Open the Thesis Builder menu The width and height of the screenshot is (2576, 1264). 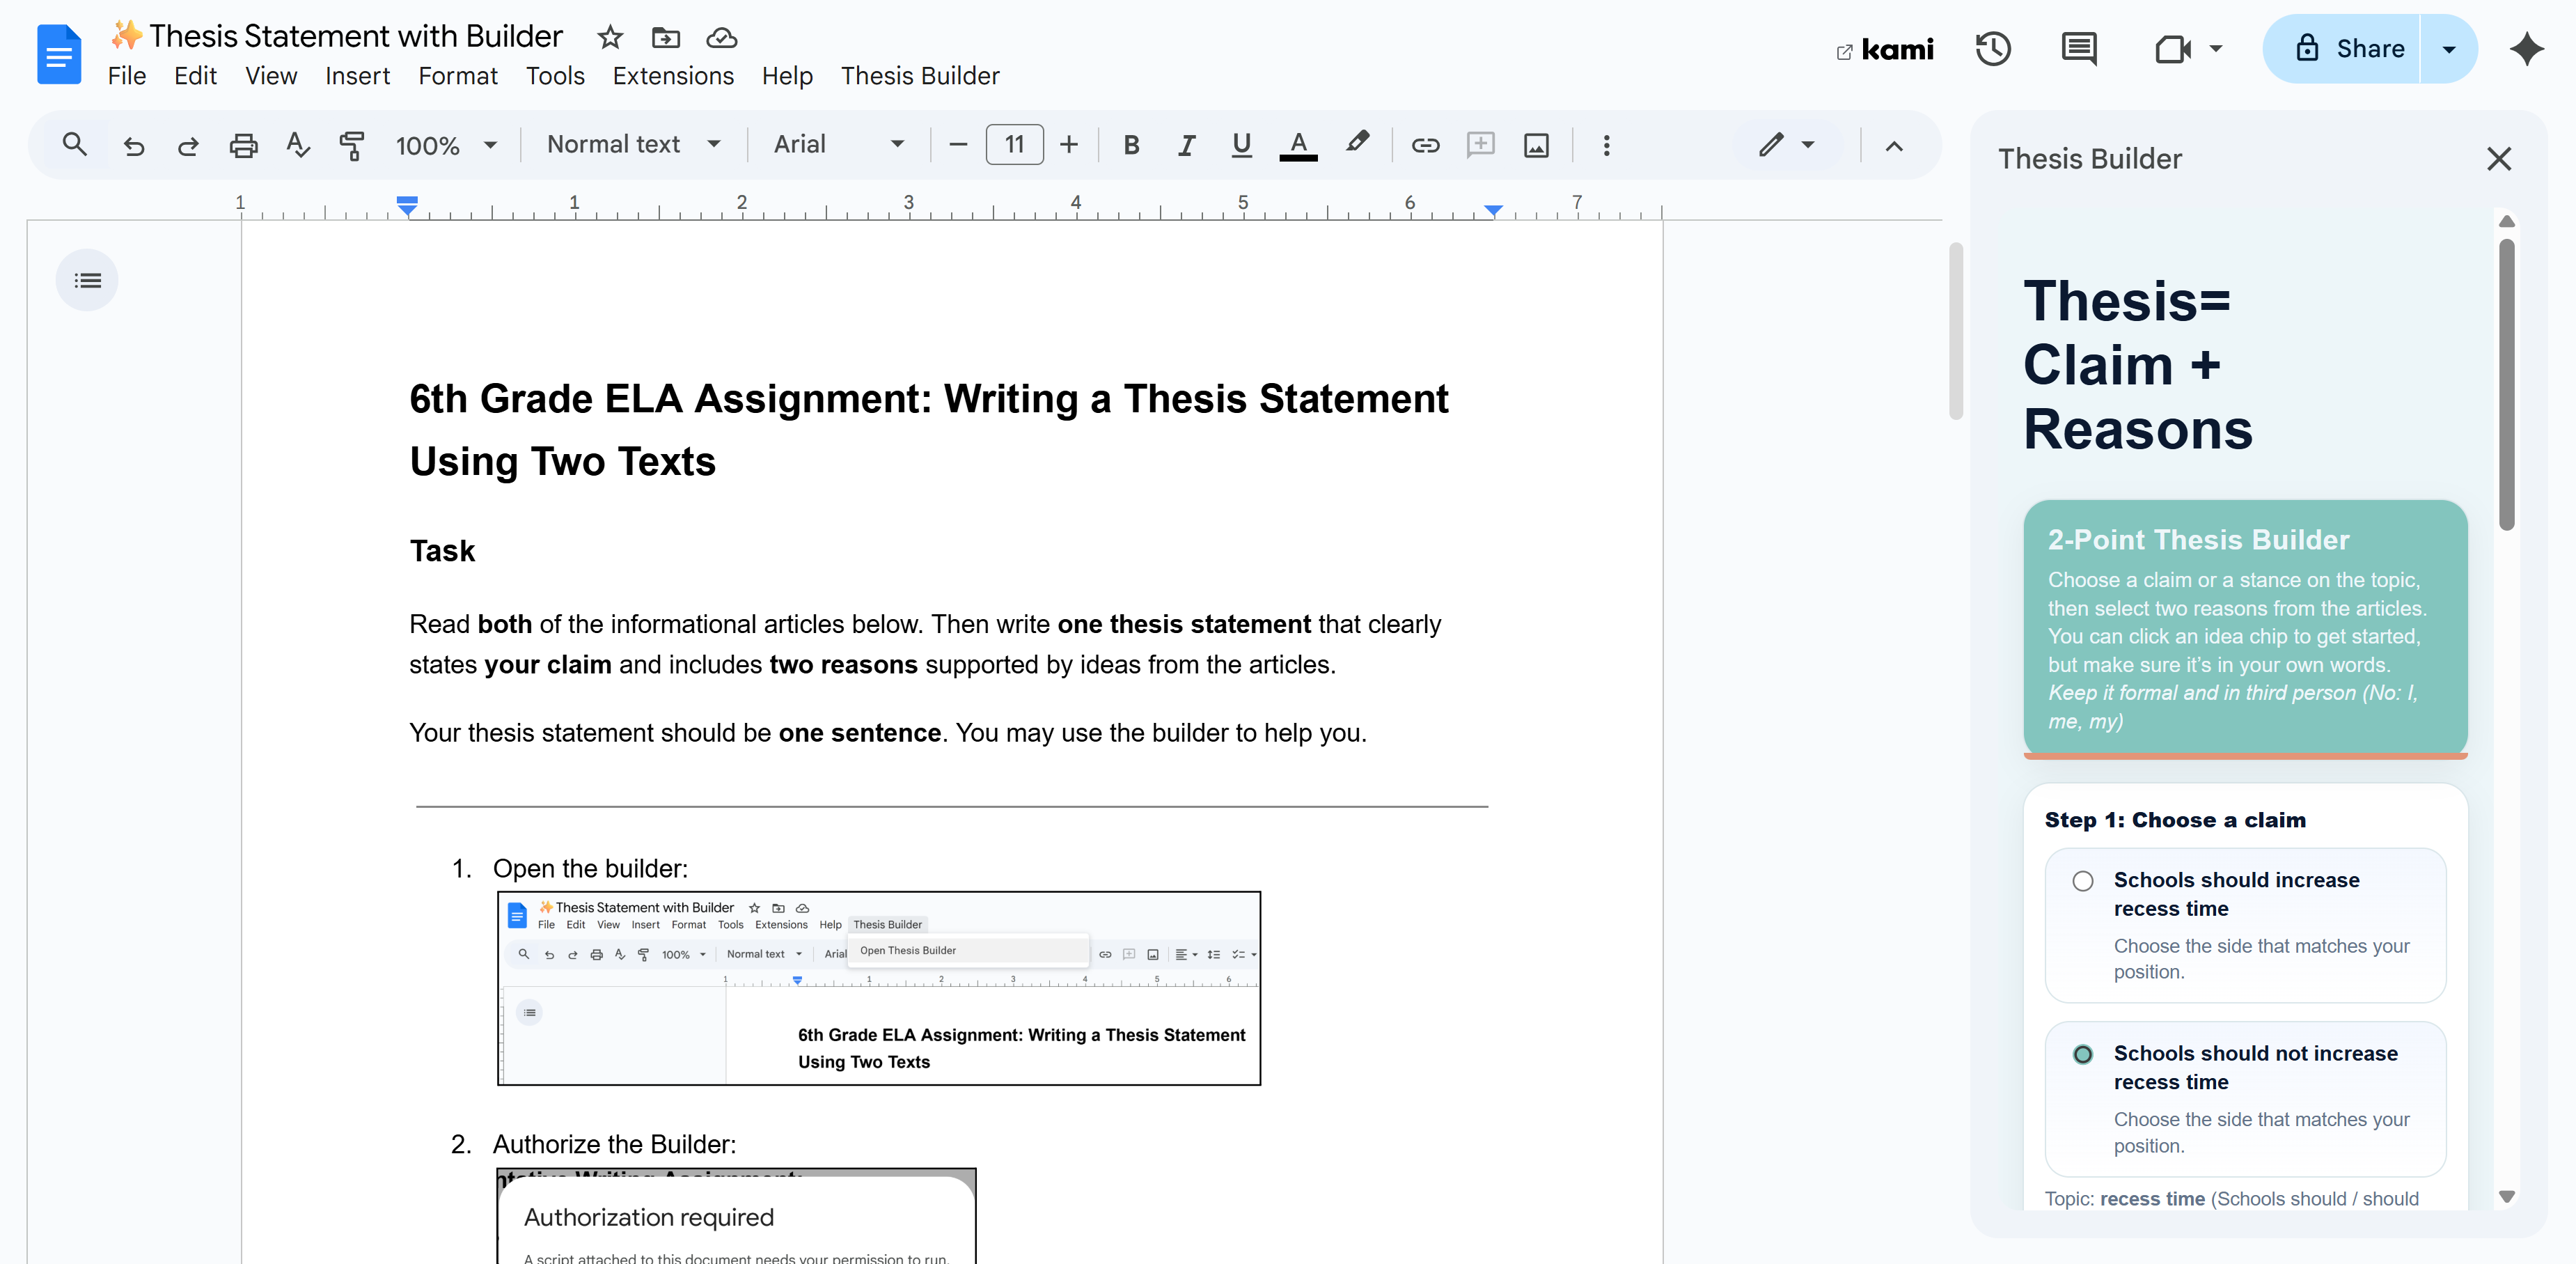tap(919, 75)
